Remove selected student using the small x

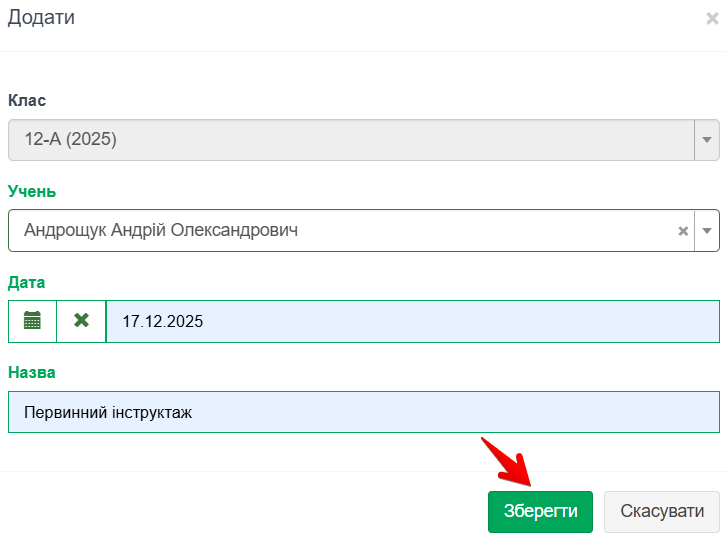click(x=683, y=231)
